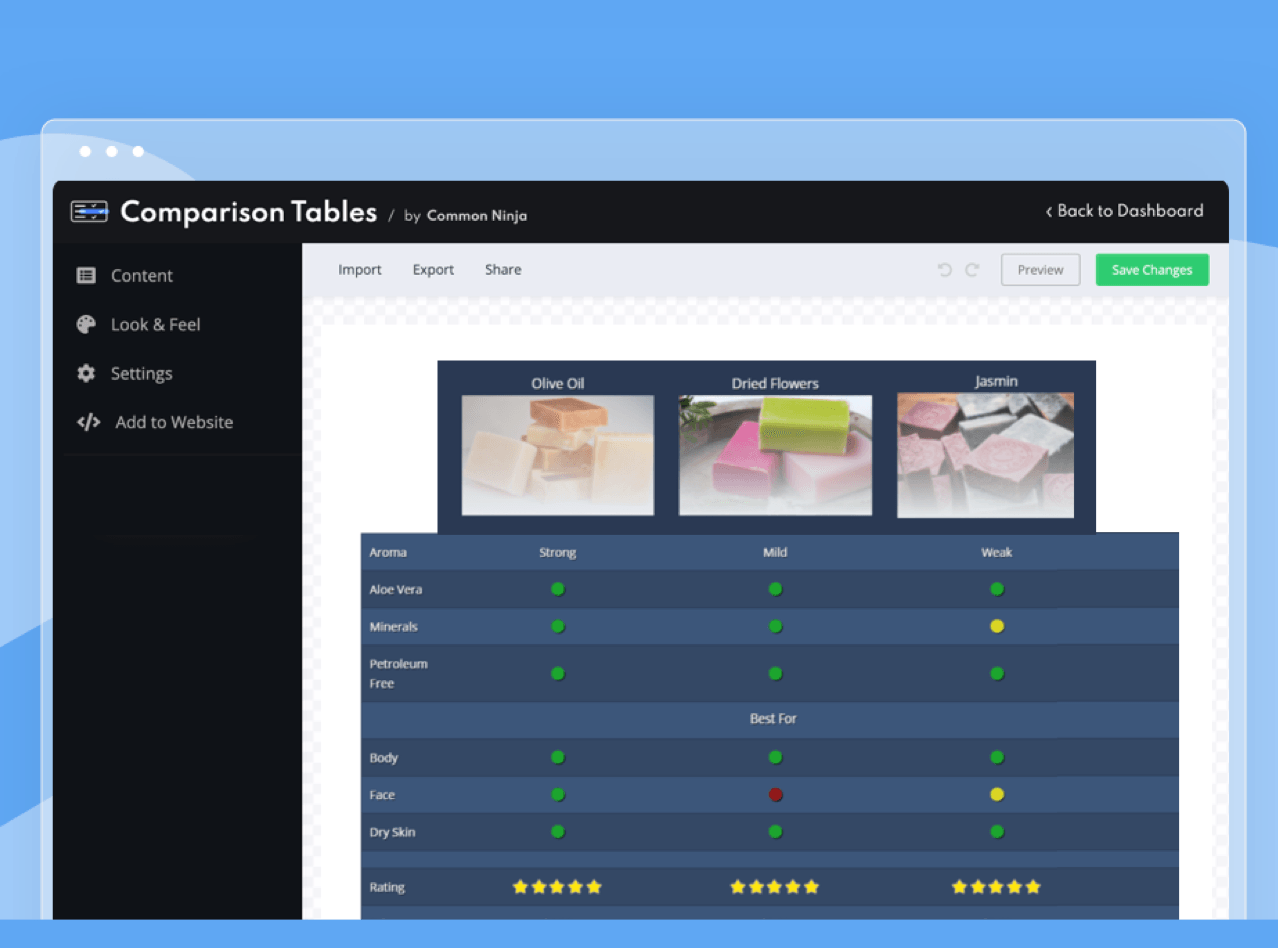Click the Dry Skin row label
1278x948 pixels.
click(392, 832)
